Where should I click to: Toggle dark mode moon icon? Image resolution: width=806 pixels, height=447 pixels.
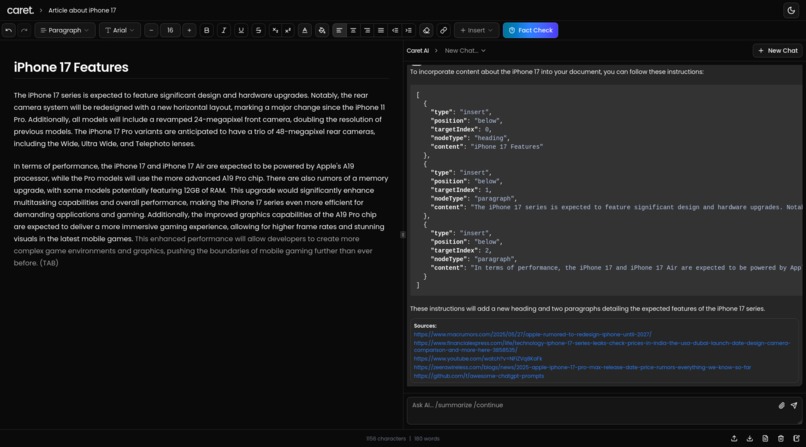coord(791,10)
